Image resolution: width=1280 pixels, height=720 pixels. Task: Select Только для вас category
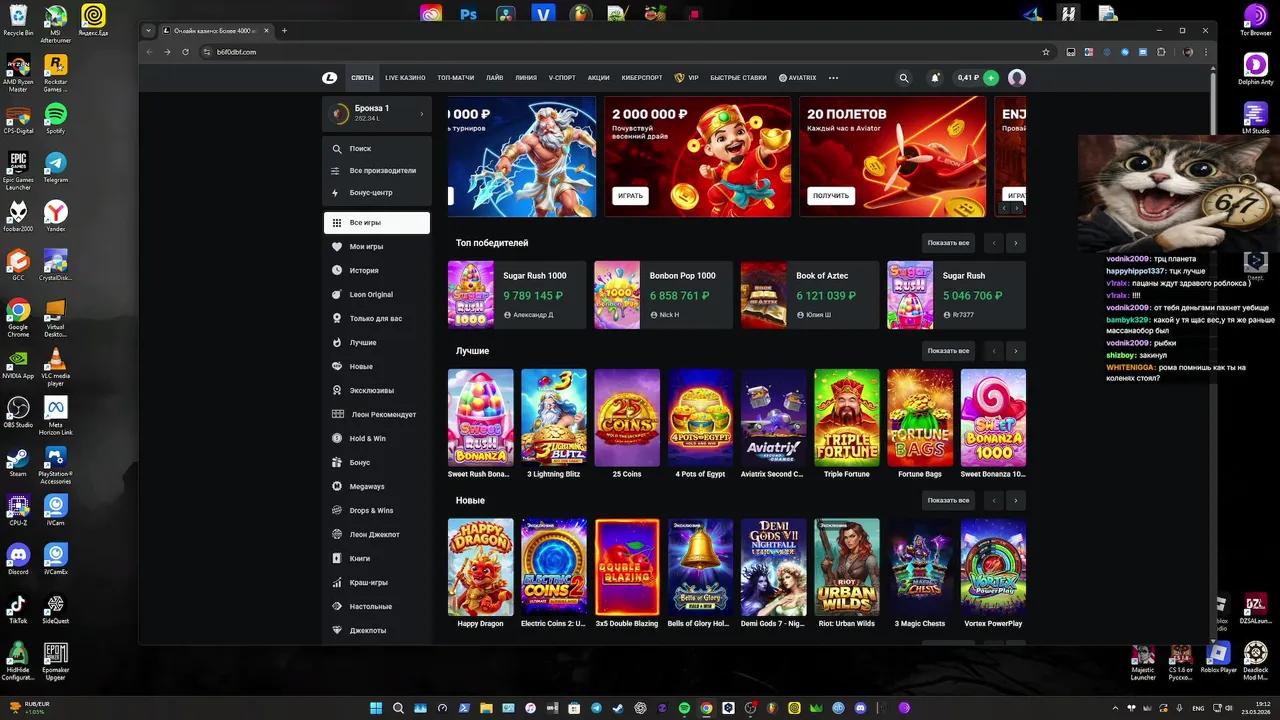click(377, 318)
